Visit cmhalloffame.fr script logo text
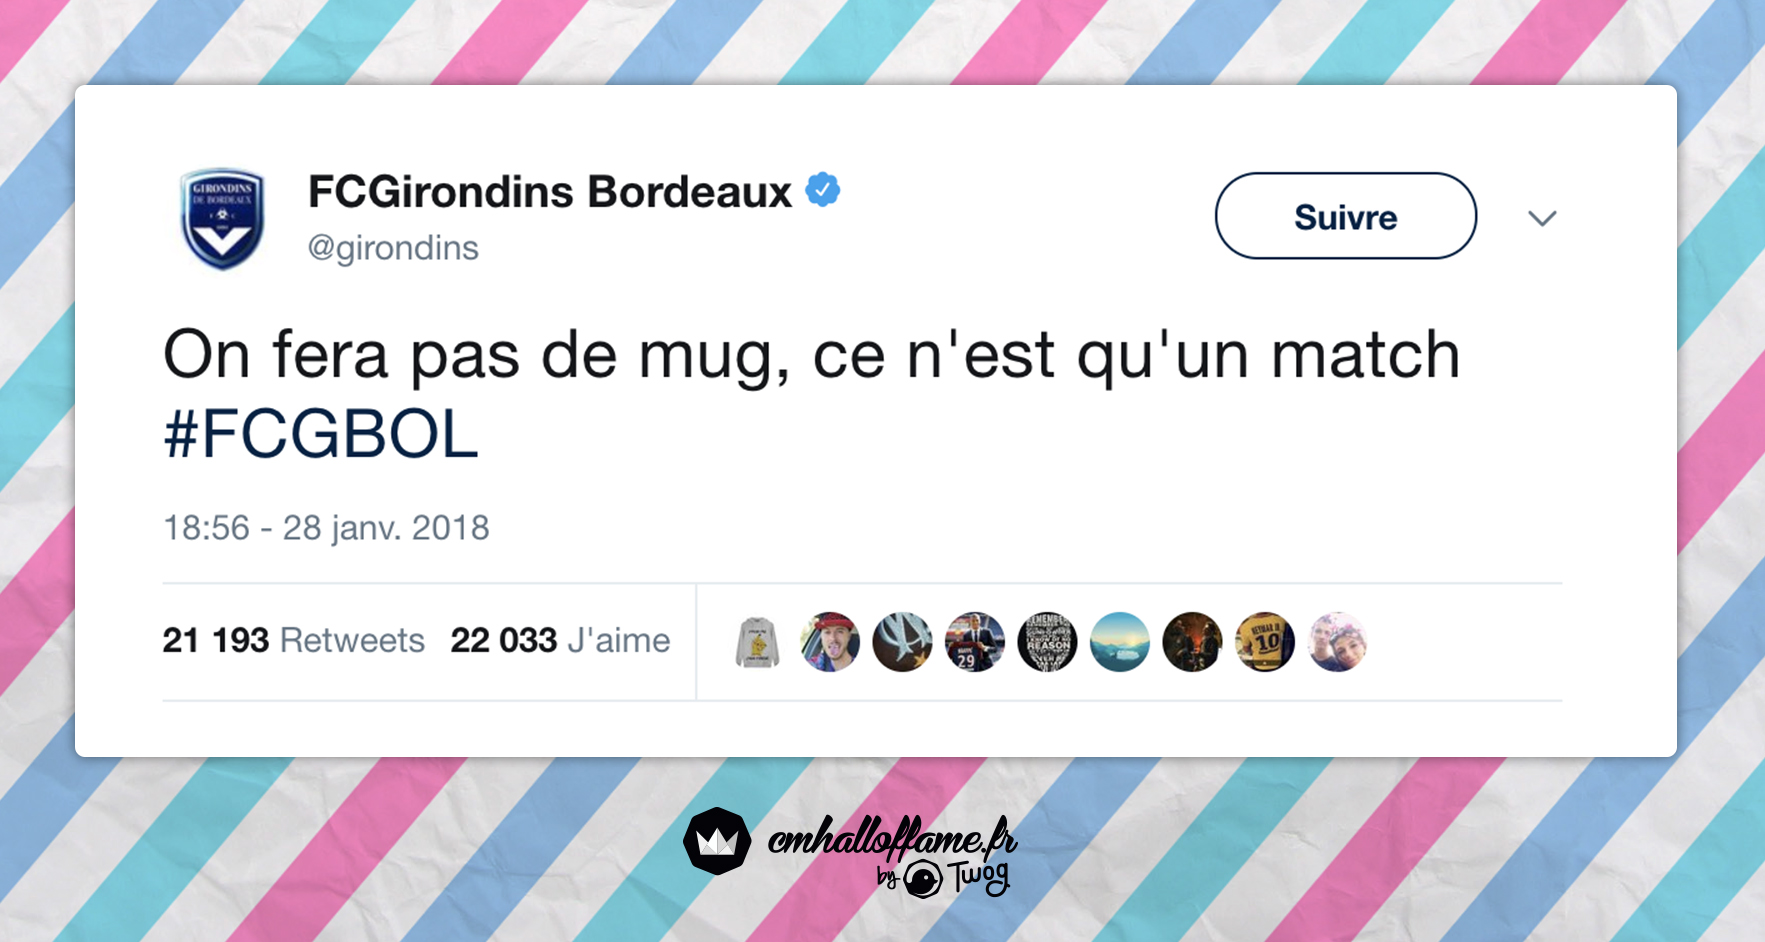This screenshot has height=942, width=1765. [x=892, y=838]
